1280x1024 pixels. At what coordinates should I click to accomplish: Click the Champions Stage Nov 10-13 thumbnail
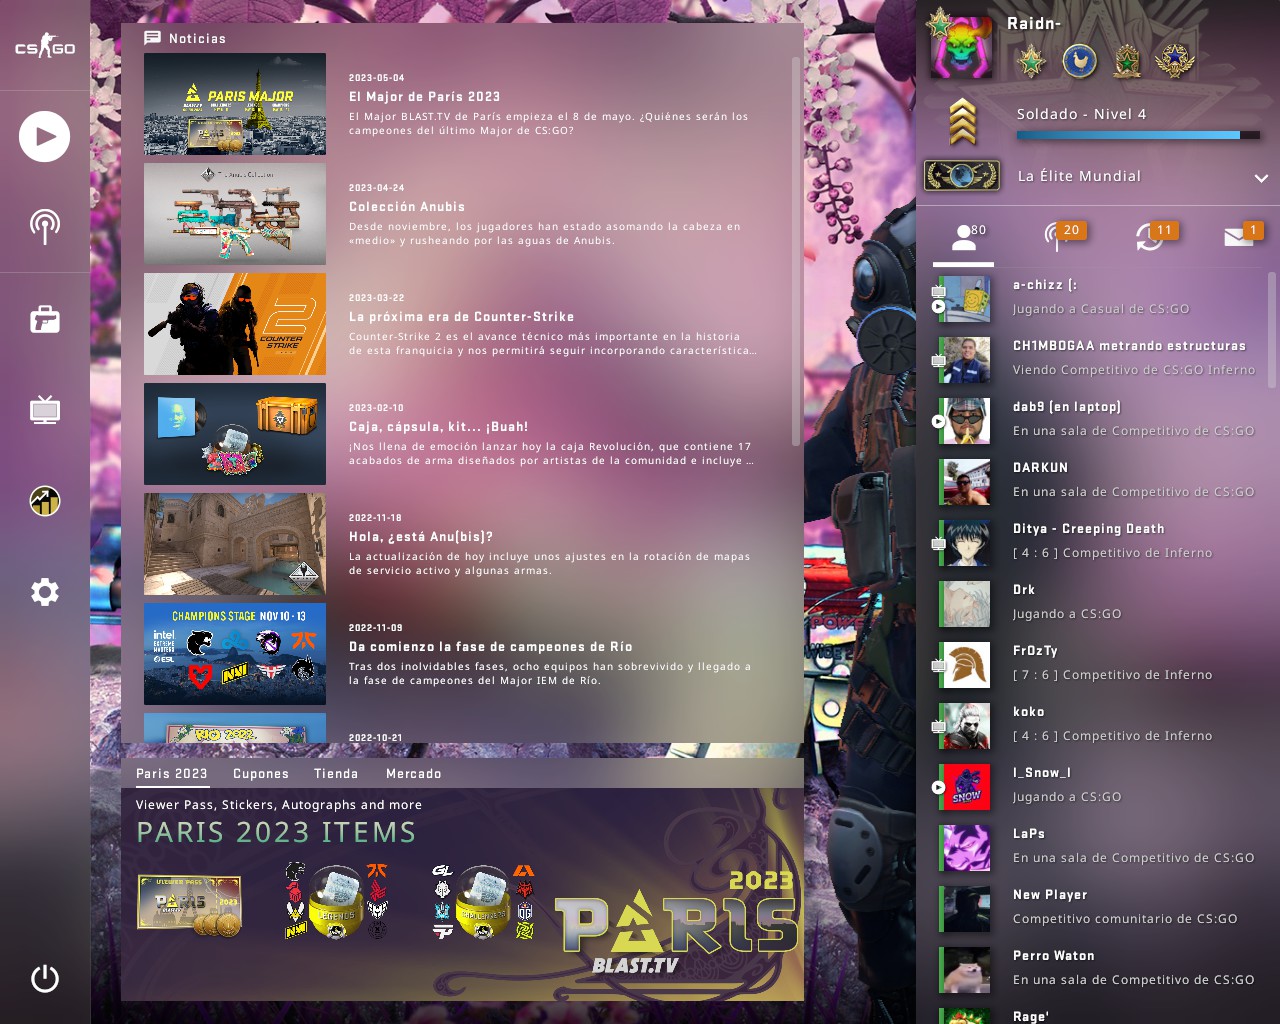235,654
